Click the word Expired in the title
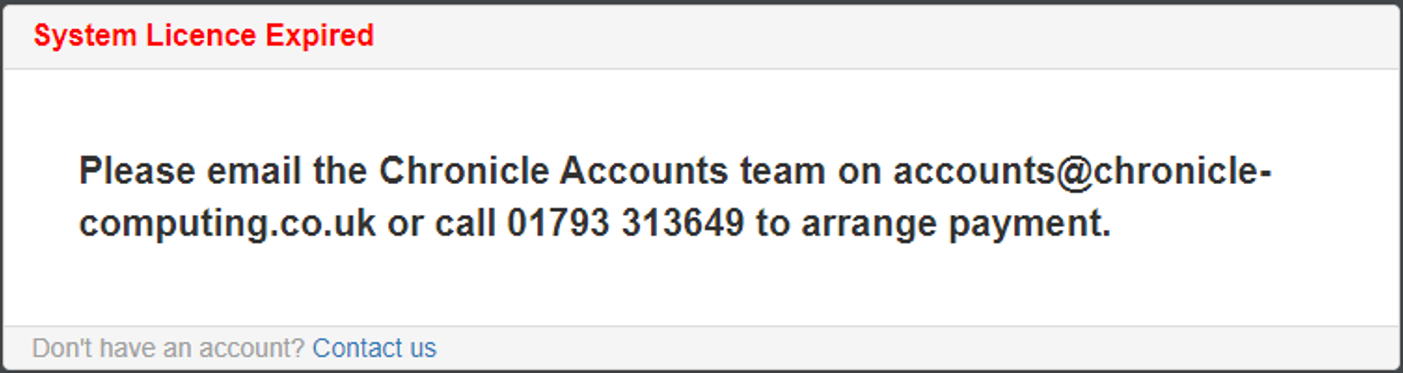 tap(320, 36)
